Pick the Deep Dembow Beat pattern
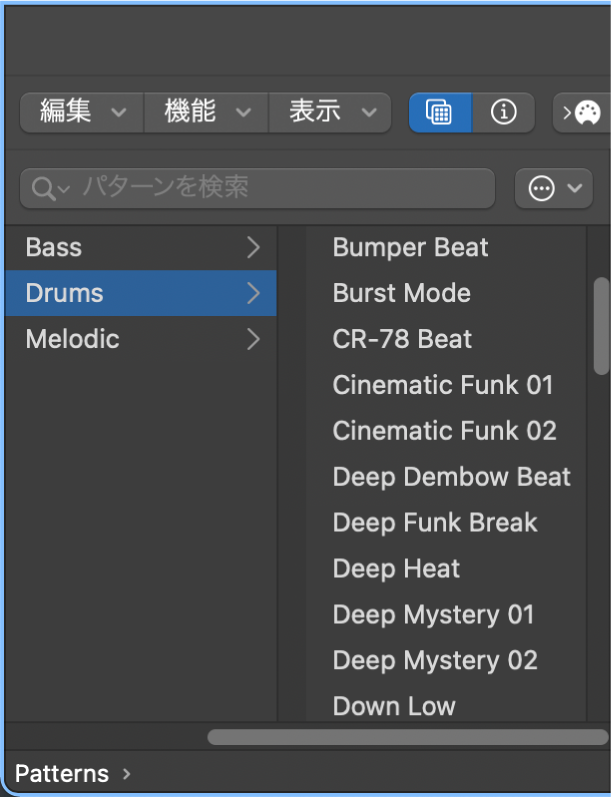612x798 pixels. 451,477
